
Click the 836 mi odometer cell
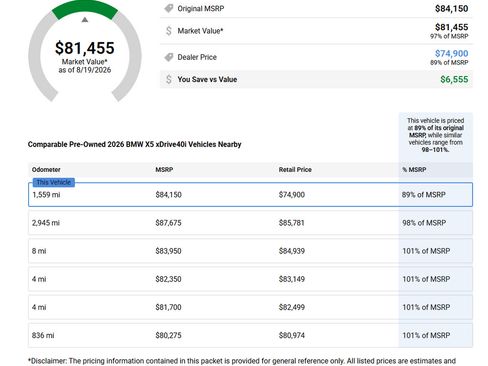[43, 335]
